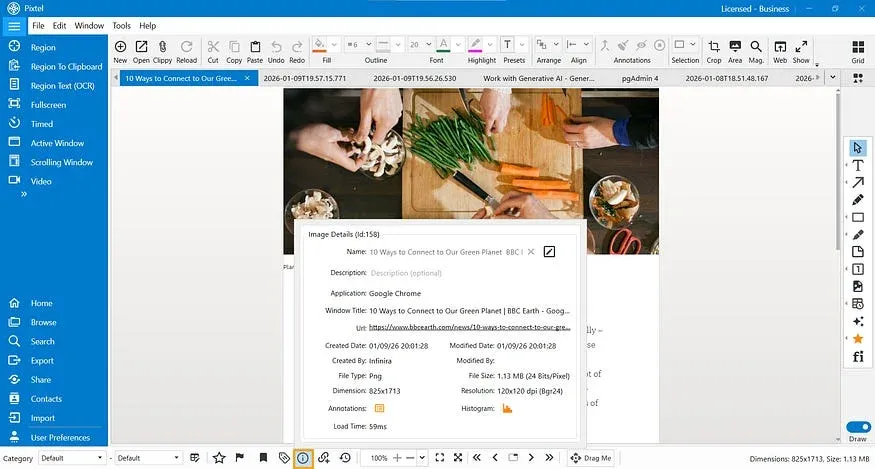Viewport: 875px width, 469px height.
Task: Click the Description optional input field
Action: pyautogui.click(x=469, y=273)
